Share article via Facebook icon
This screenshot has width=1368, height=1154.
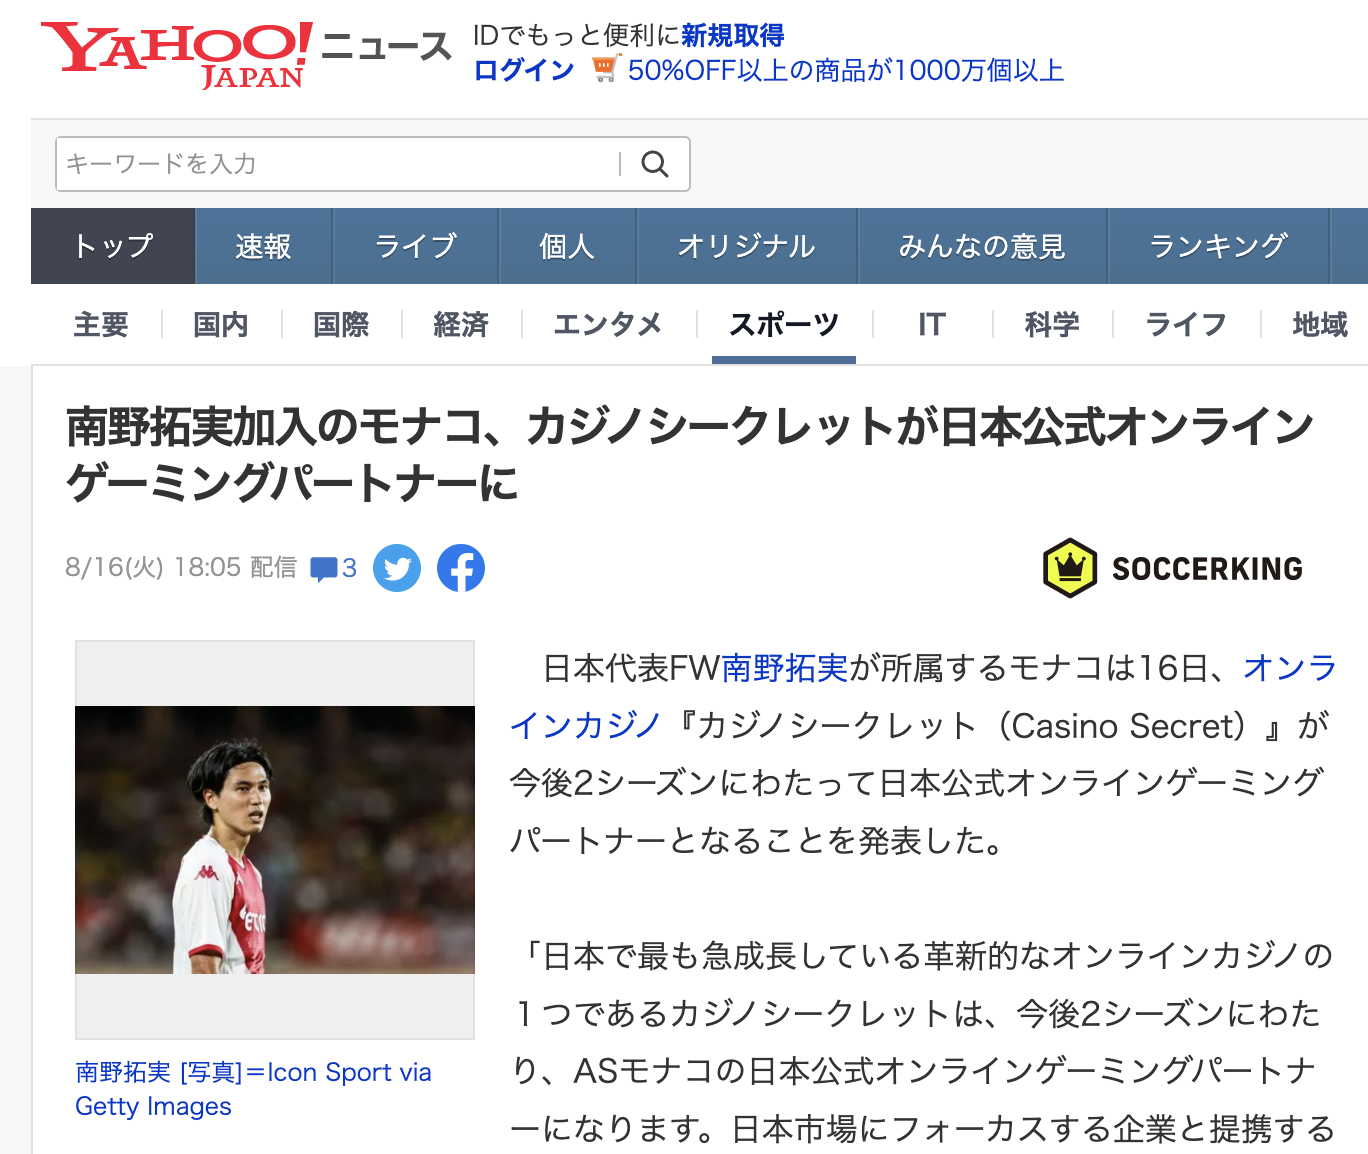coord(461,568)
